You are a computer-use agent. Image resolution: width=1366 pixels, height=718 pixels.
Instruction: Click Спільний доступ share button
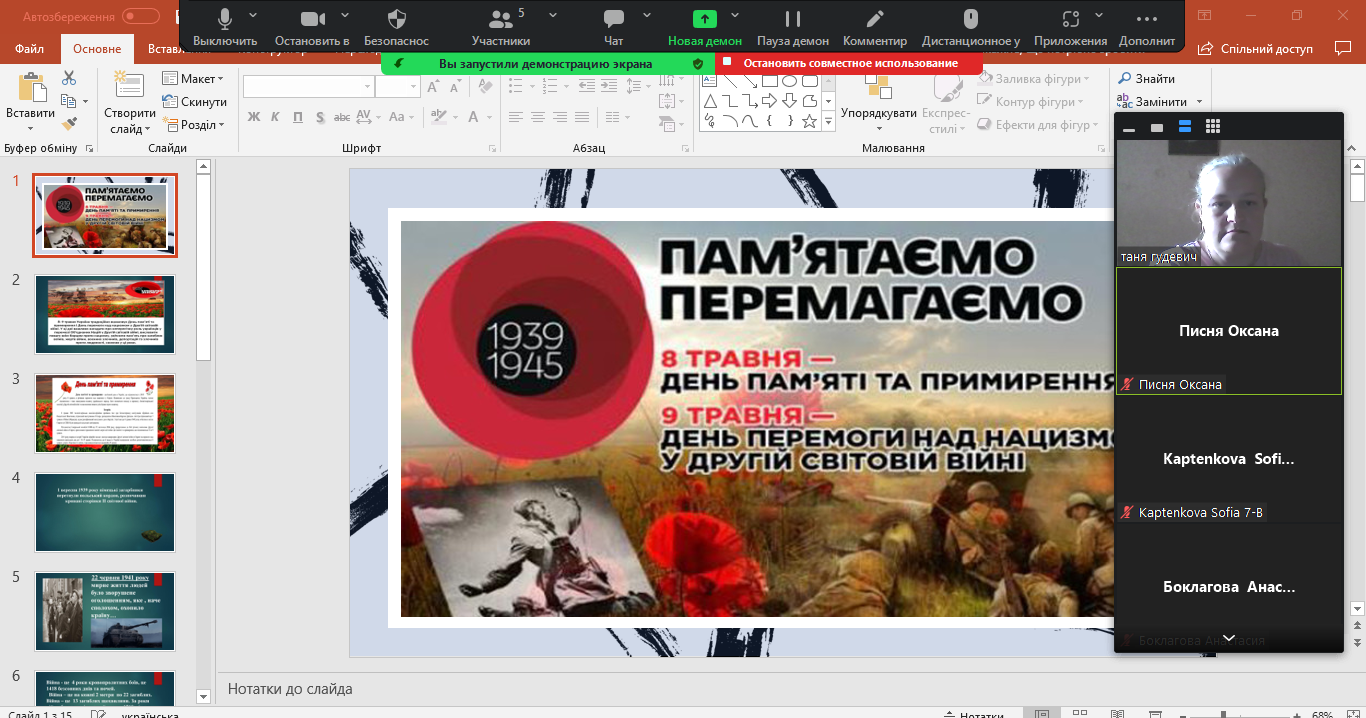[x=1255, y=48]
